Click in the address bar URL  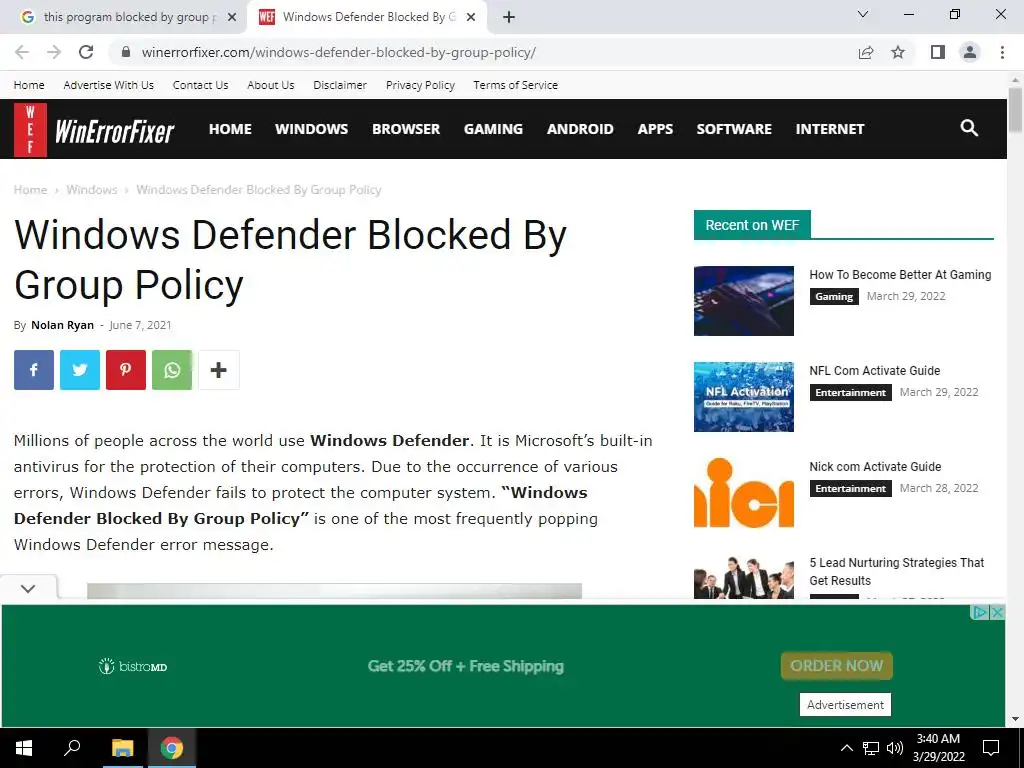[x=338, y=52]
